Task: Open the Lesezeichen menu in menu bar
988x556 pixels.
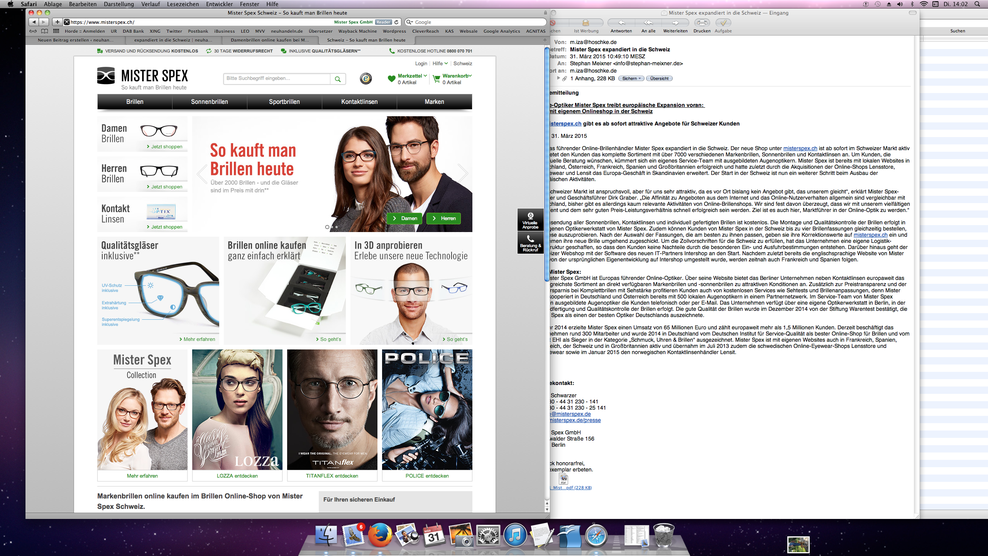Action: (183, 4)
